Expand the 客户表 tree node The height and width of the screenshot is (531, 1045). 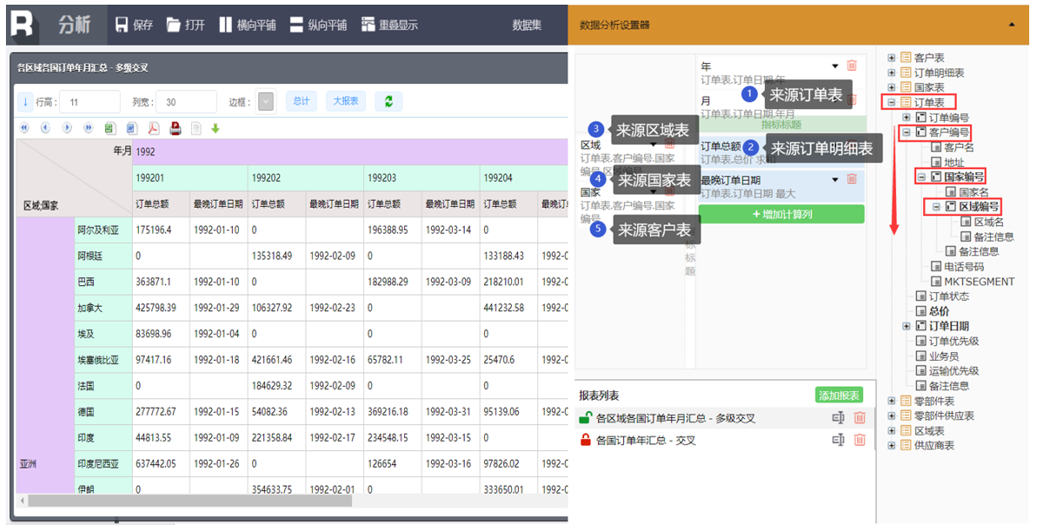891,58
